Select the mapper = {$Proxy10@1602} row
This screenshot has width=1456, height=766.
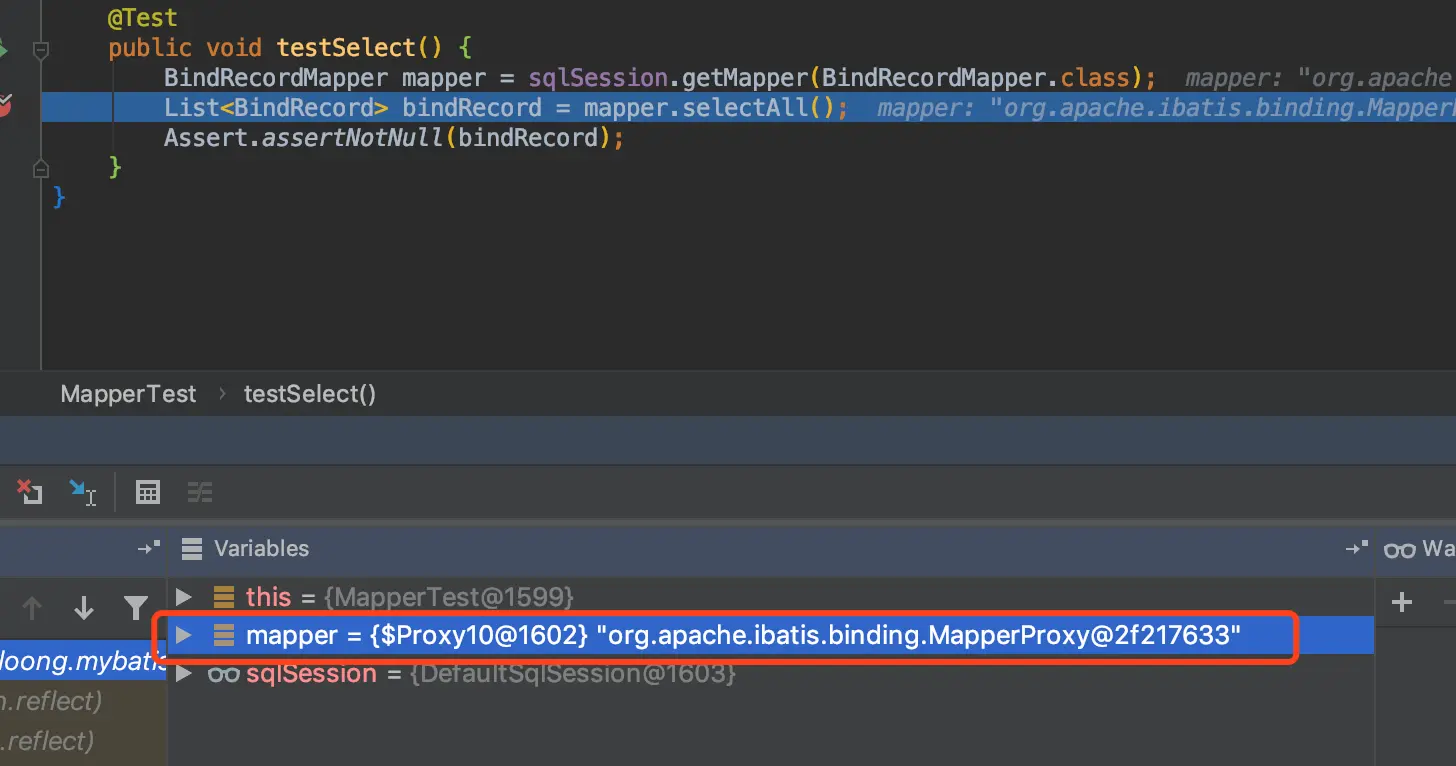click(770, 634)
